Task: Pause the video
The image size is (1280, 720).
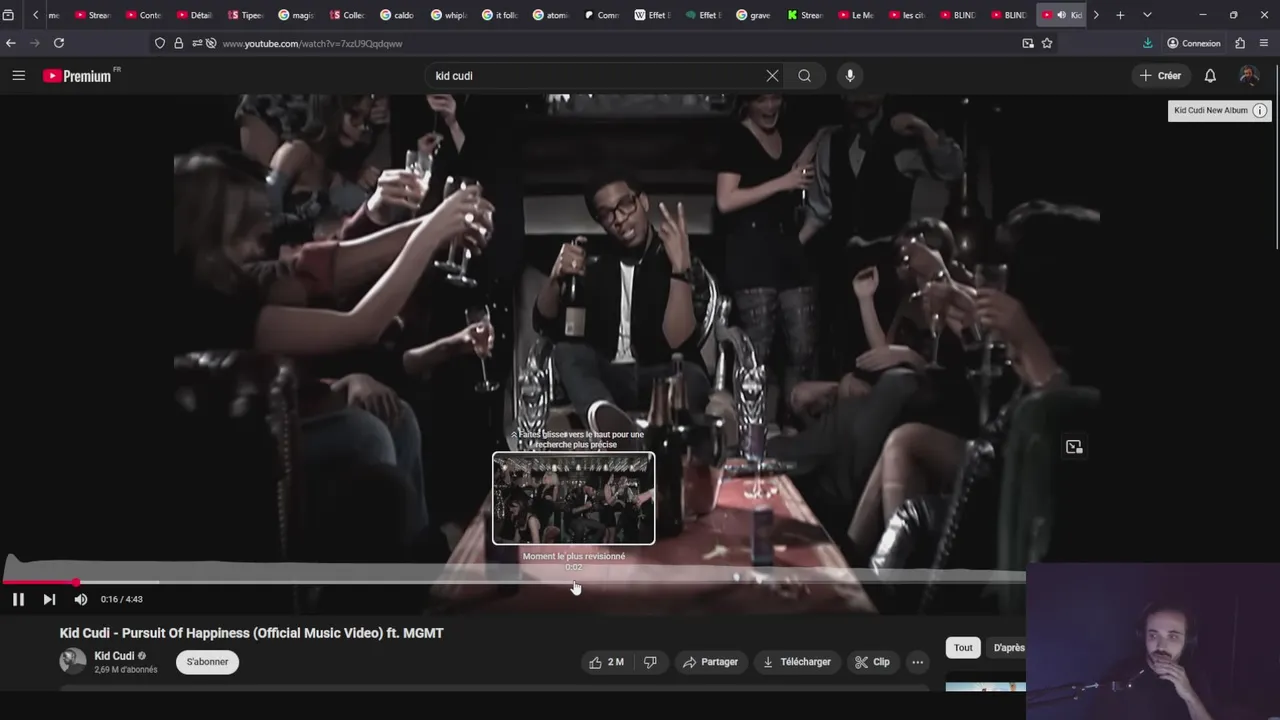Action: coord(18,599)
